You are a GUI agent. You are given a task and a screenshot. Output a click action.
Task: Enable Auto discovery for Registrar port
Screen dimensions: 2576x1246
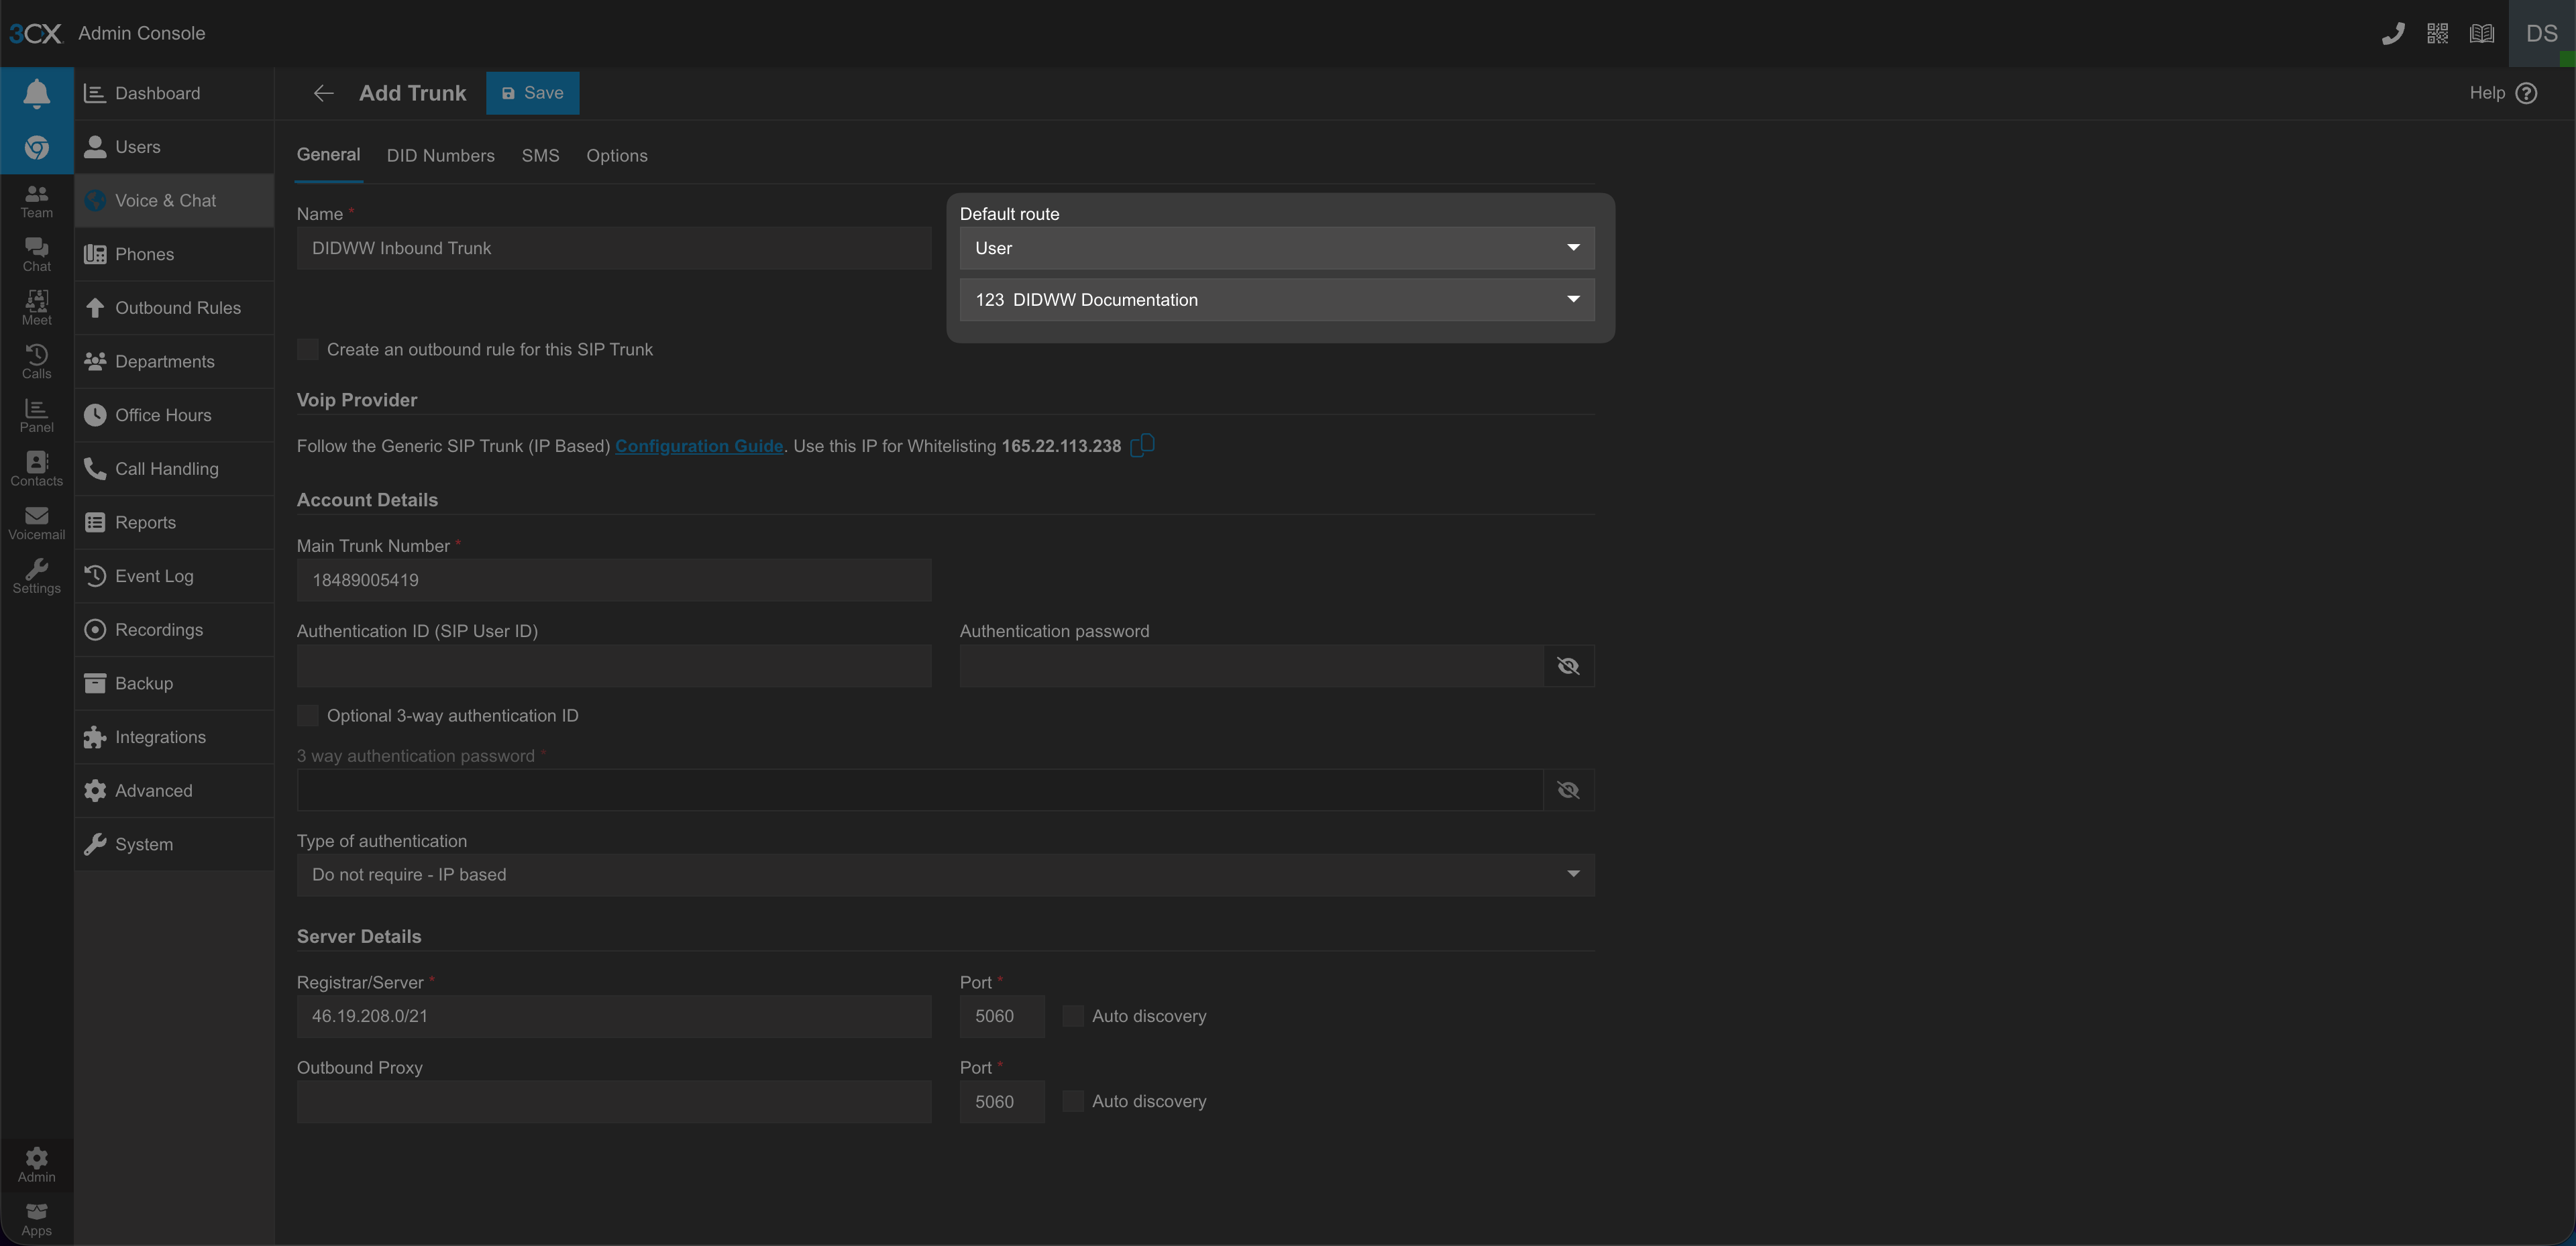[x=1072, y=1016]
